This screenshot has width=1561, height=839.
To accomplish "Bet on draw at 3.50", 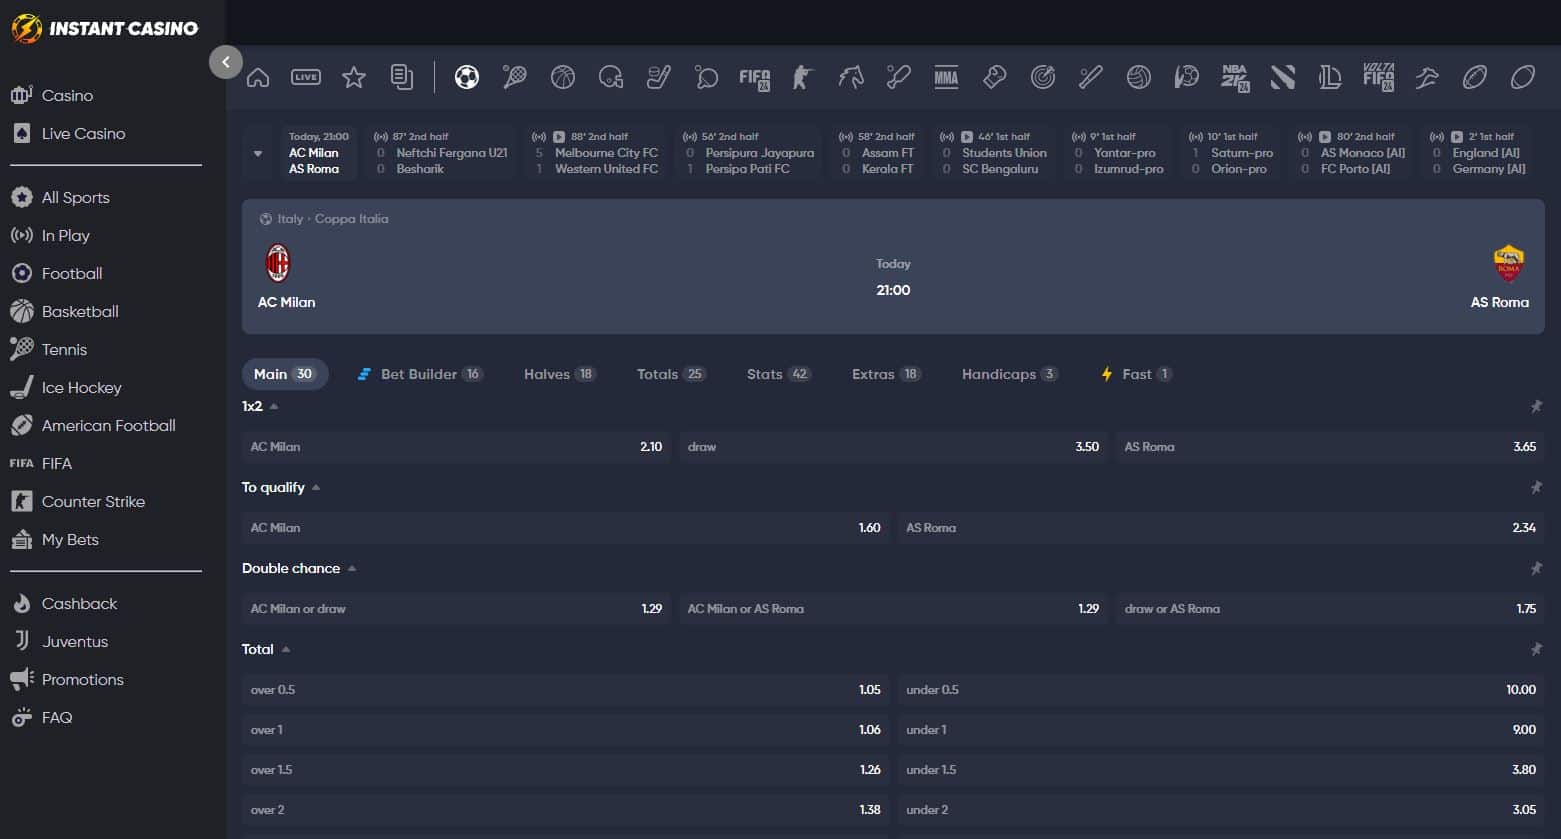I will tap(893, 447).
